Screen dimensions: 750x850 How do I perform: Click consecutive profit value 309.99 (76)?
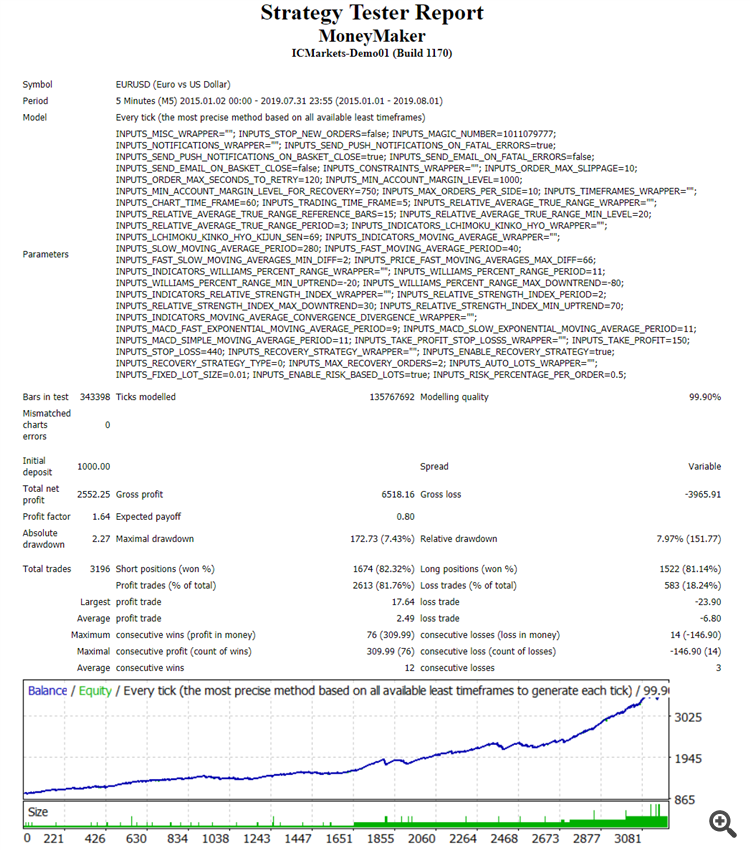[x=391, y=652]
